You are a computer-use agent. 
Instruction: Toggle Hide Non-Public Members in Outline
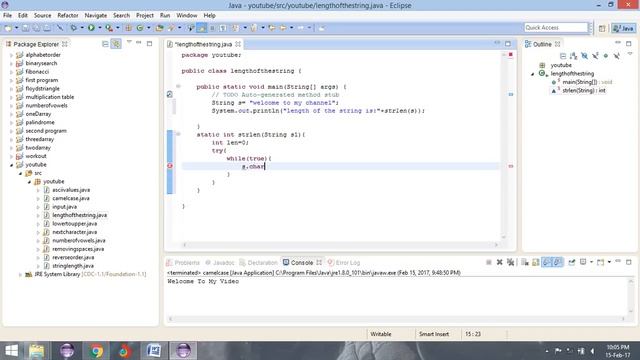pyautogui.click(x=606, y=56)
